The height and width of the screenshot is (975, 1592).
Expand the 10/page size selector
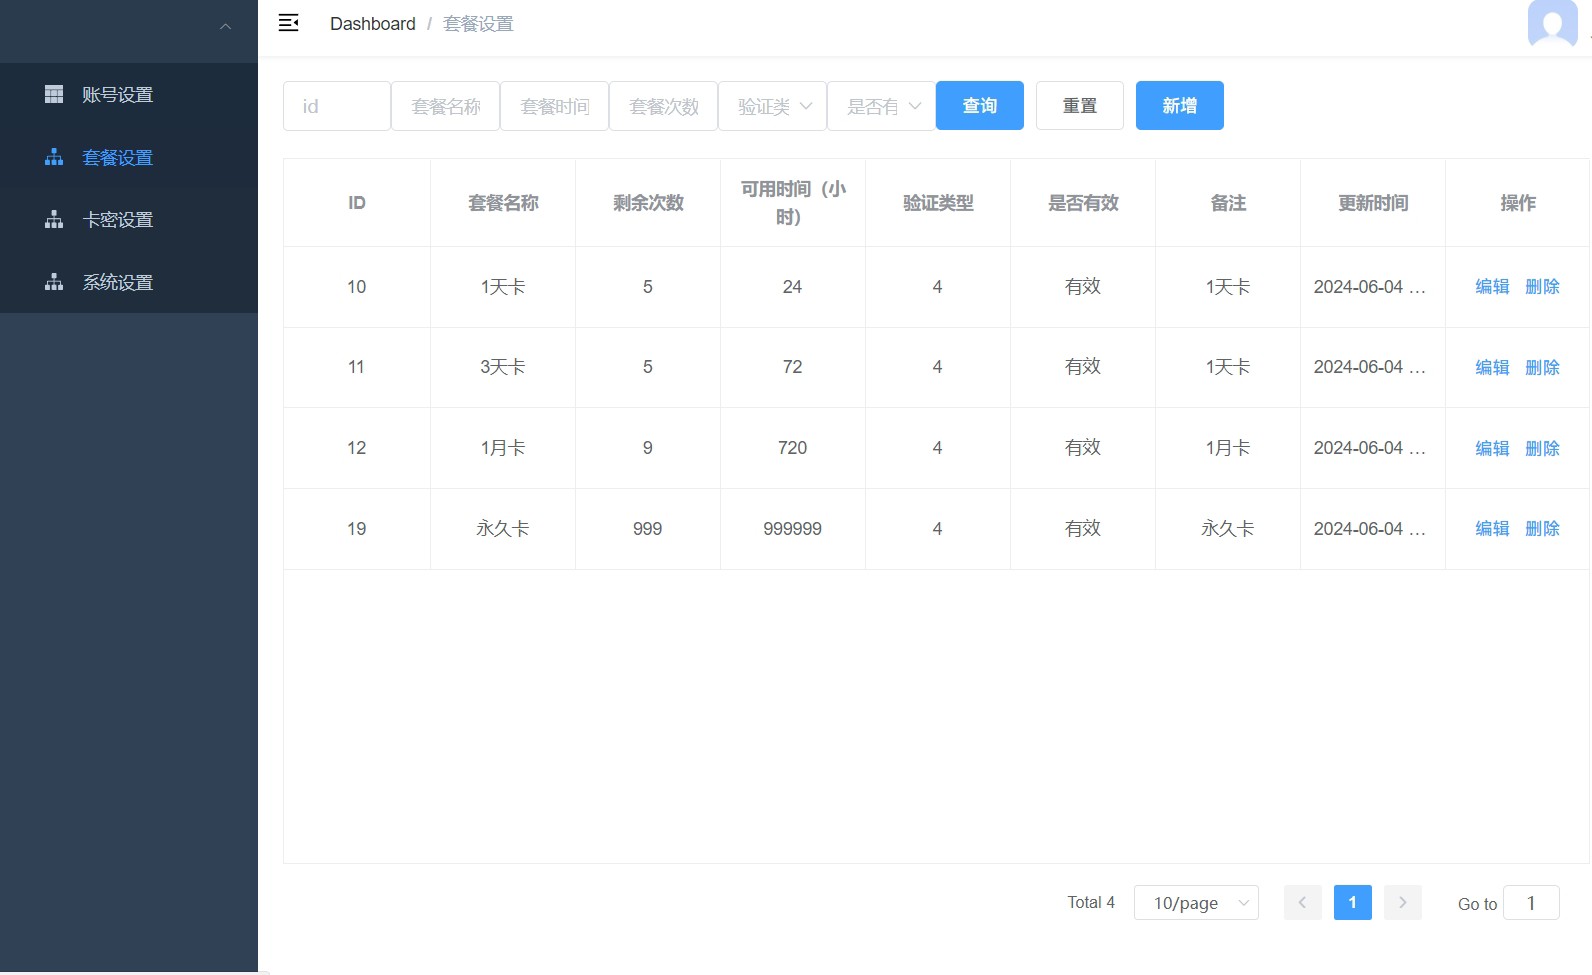(1196, 902)
